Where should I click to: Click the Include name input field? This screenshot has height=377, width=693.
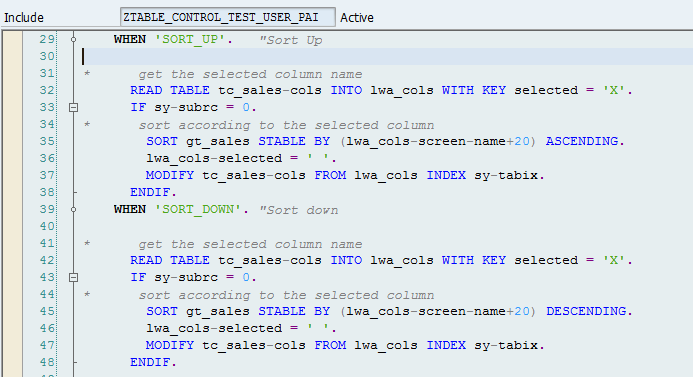point(228,17)
